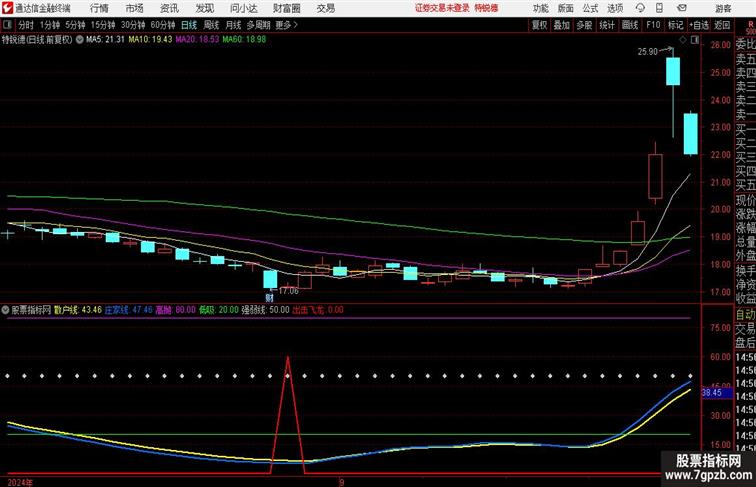Click the mobile phone icon in top bar
Viewport: 756px width, 487px height.
659,8
